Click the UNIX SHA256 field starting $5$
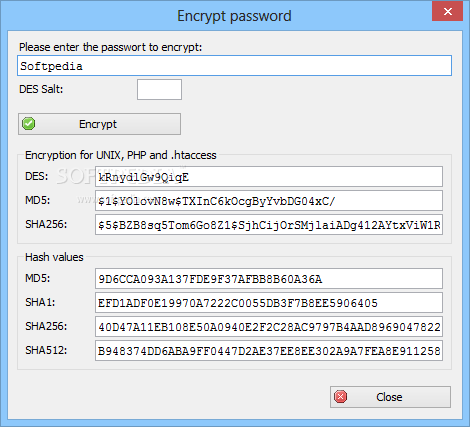Screen dimensions: 470x427 (269, 225)
